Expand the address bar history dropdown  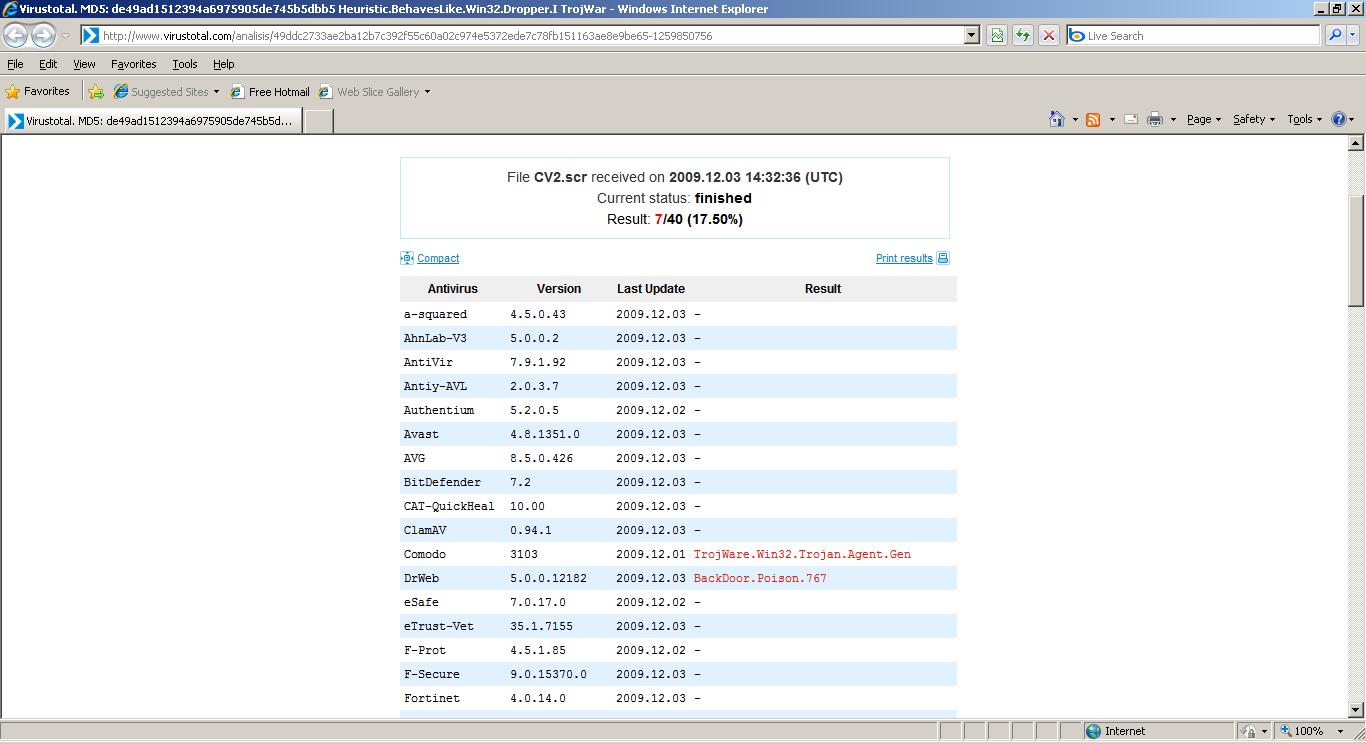click(971, 35)
